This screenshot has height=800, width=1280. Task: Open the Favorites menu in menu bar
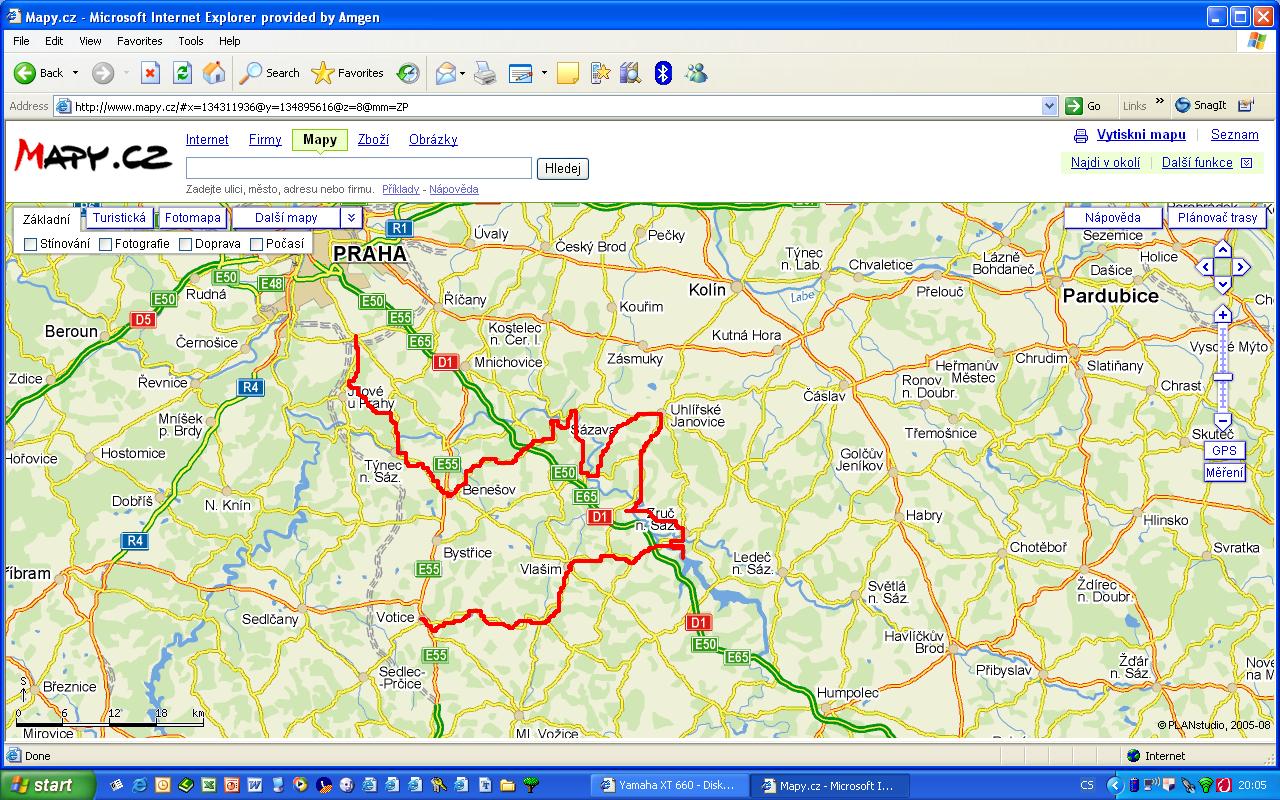click(x=139, y=41)
